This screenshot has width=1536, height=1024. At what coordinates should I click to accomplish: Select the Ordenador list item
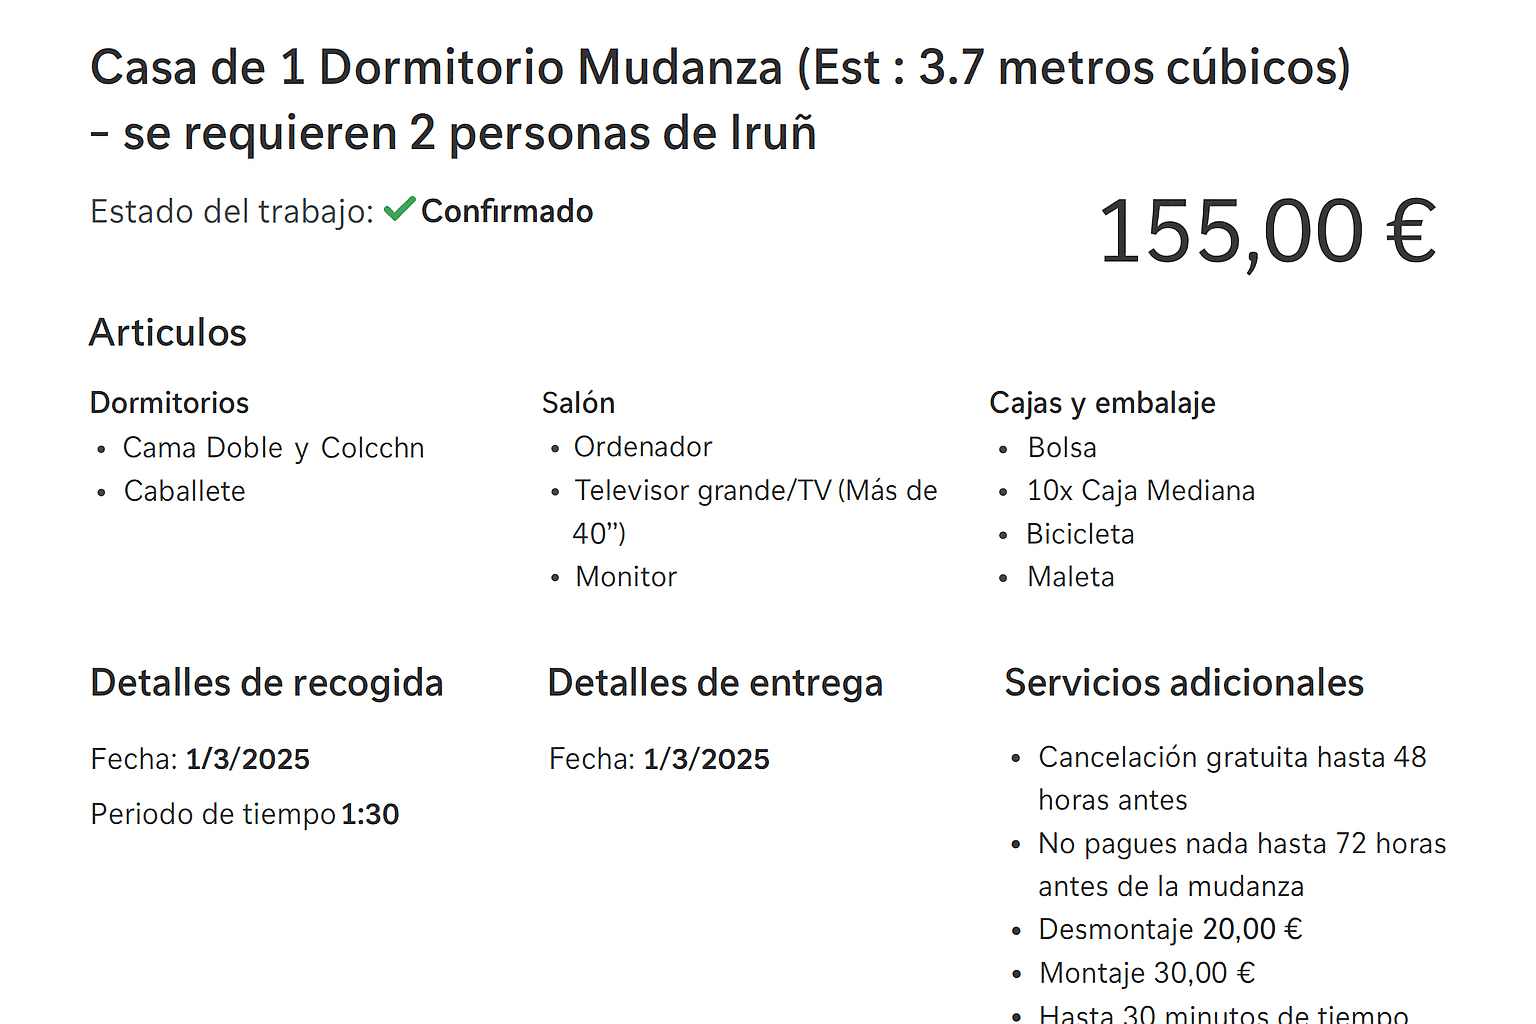tap(642, 447)
